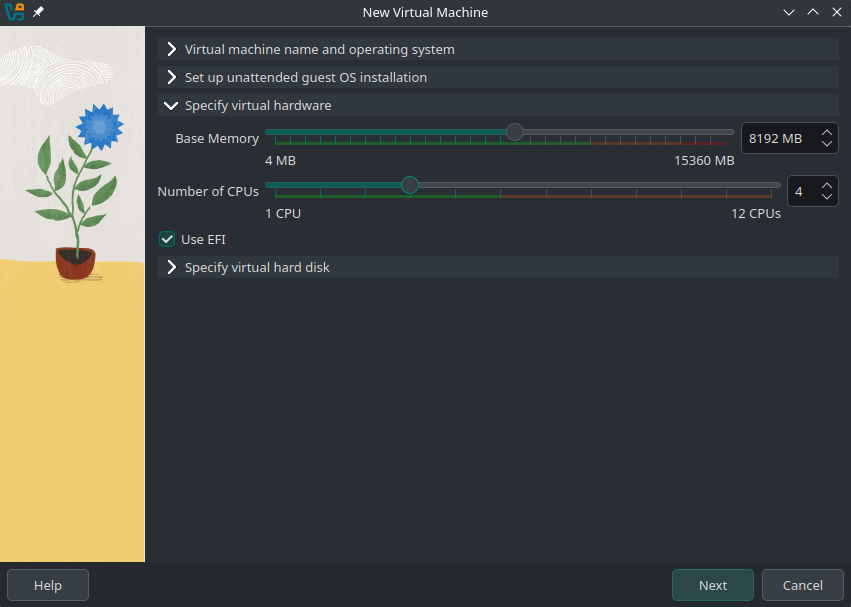Expand Virtual machine name and operating system
The height and width of the screenshot is (607, 851).
[x=319, y=49]
